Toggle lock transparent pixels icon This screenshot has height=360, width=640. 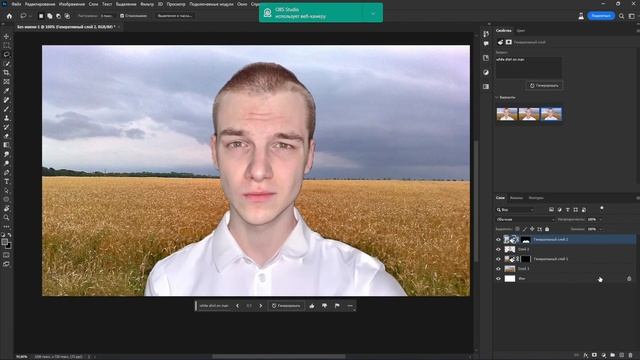517,229
